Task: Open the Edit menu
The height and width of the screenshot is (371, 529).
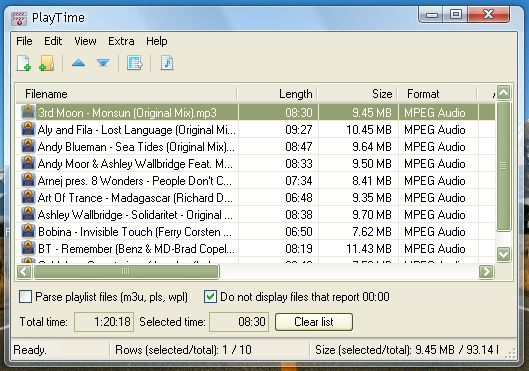Action: click(x=53, y=41)
